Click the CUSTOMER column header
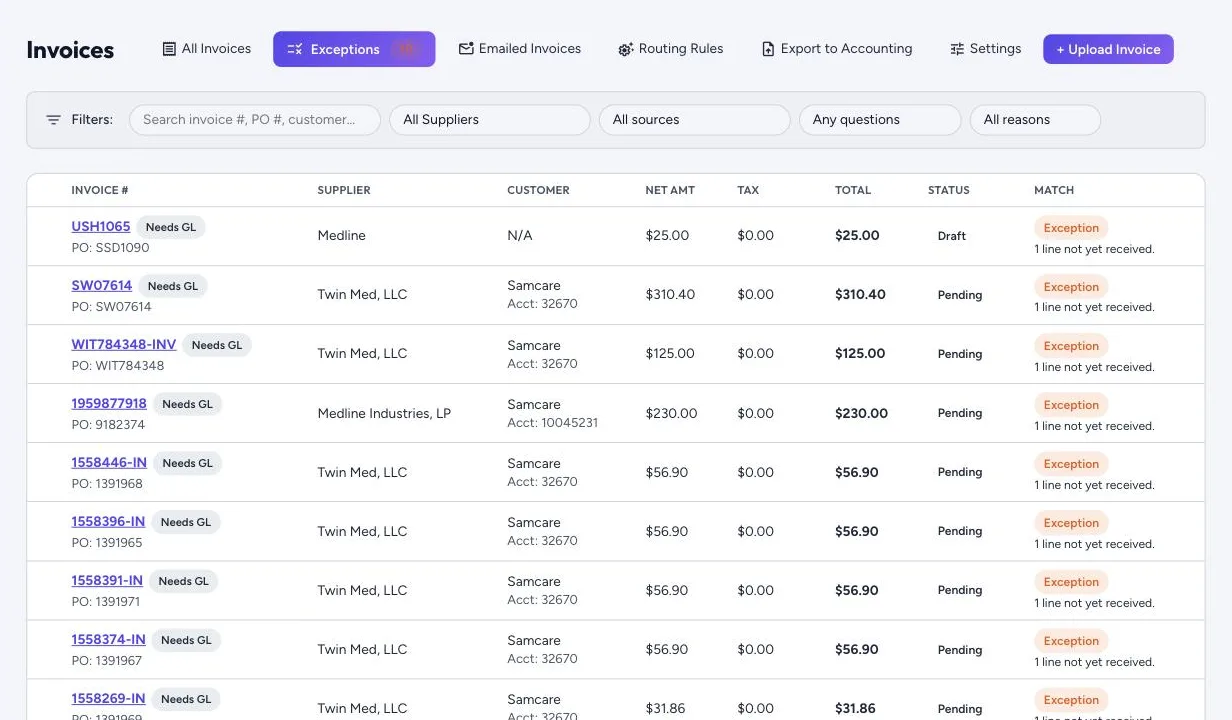This screenshot has width=1232, height=720. 538,190
